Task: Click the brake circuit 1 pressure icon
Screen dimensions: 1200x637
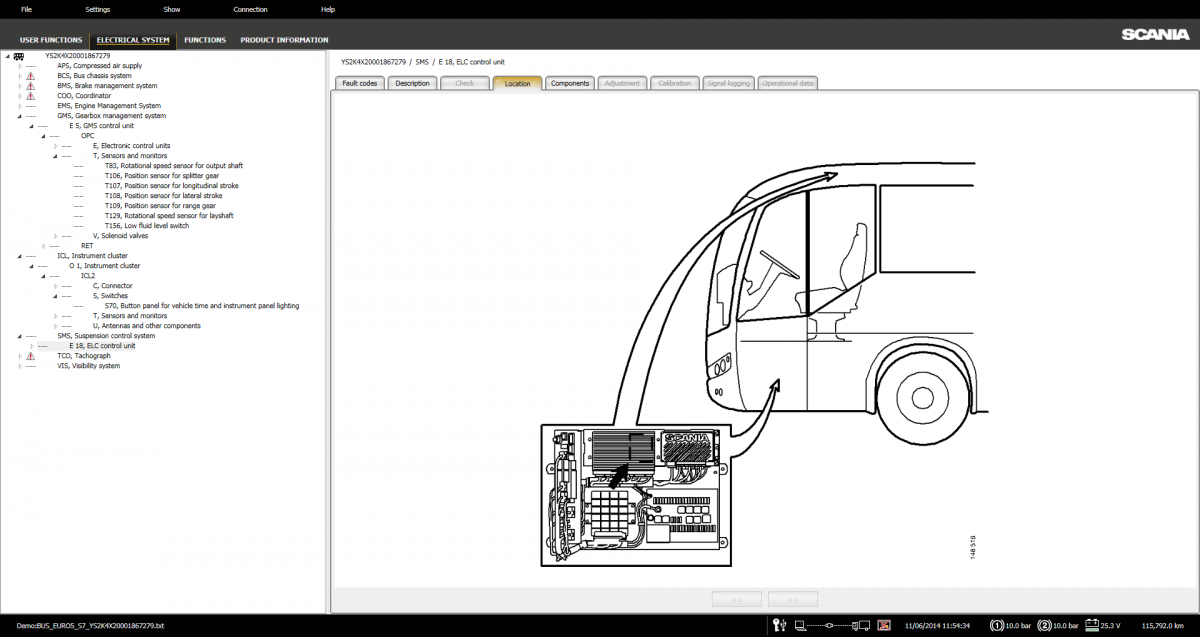Action: click(x=997, y=626)
